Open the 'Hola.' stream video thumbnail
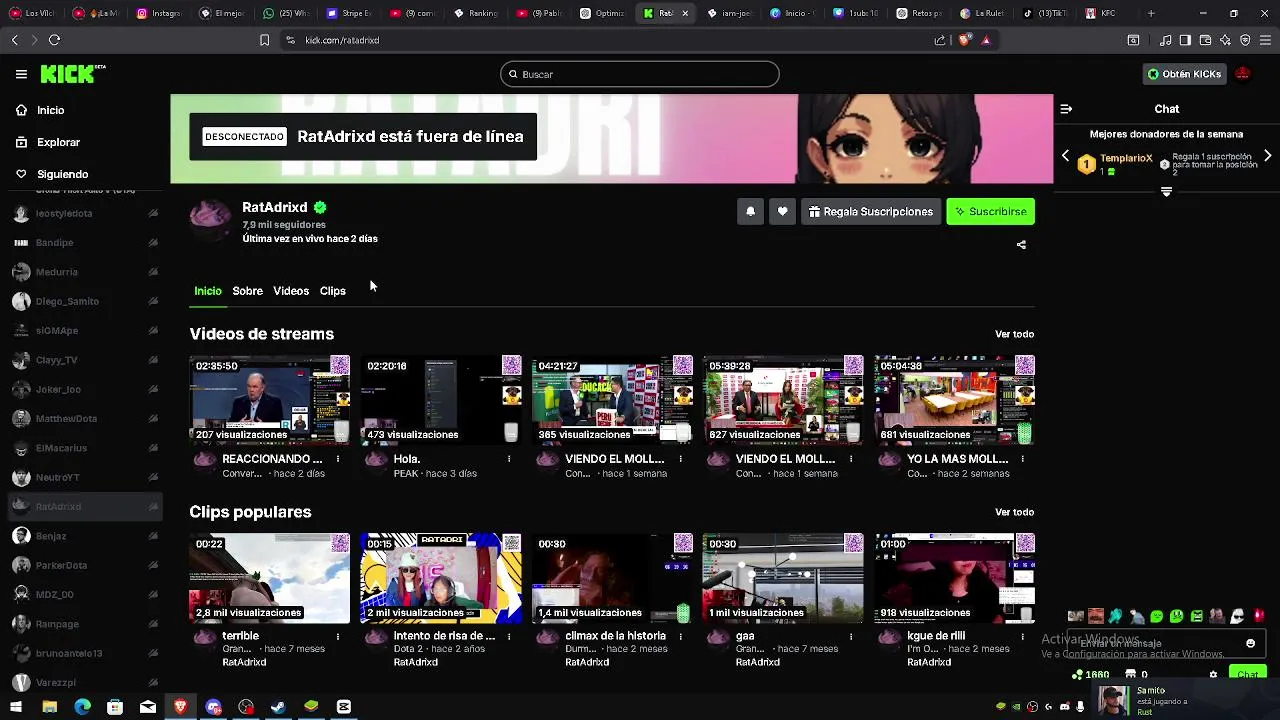This screenshot has height=720, width=1280. coord(441,399)
